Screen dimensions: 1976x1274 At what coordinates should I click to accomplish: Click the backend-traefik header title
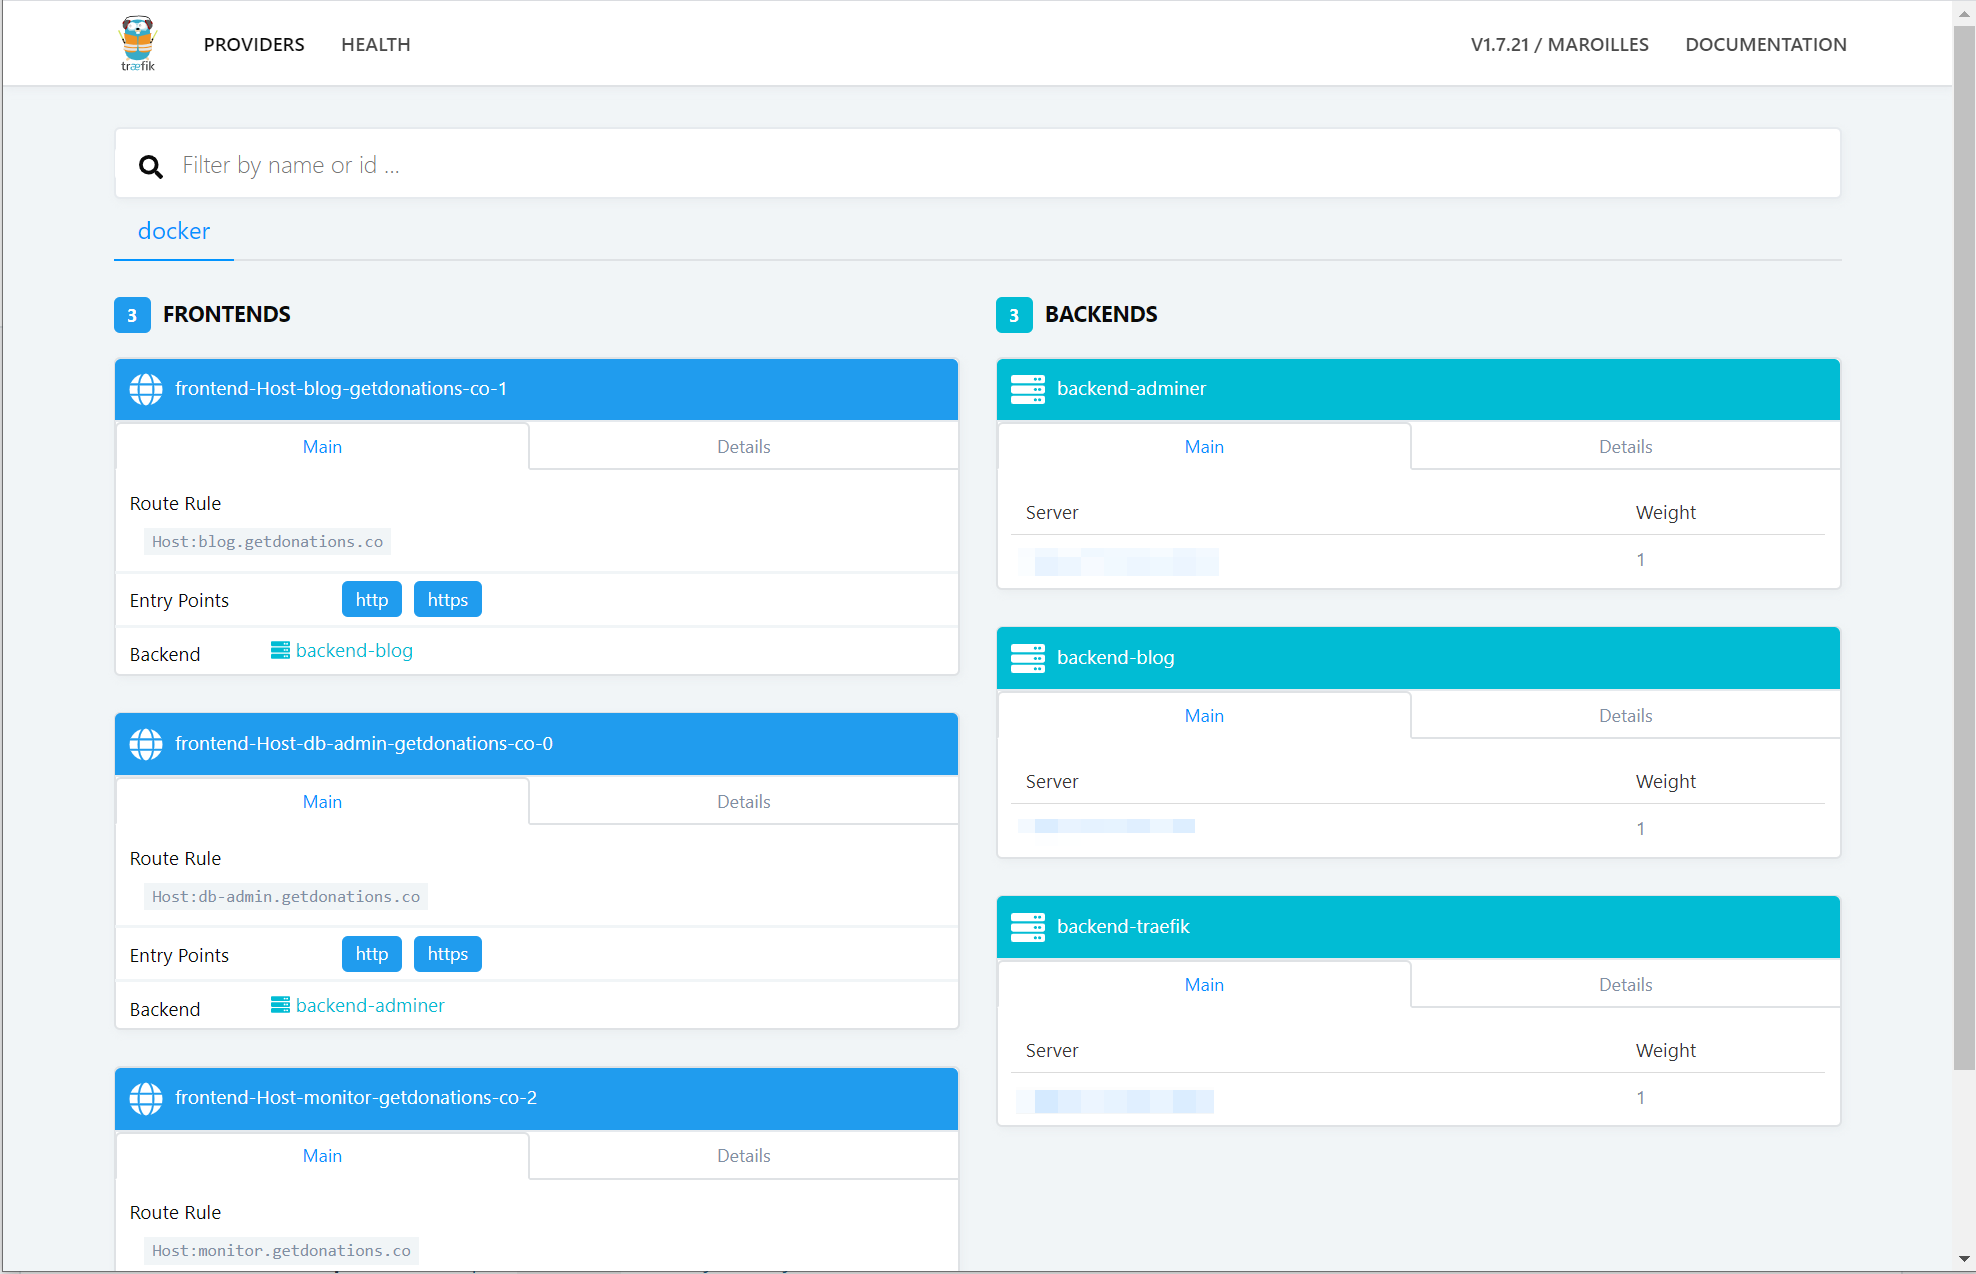[1123, 927]
